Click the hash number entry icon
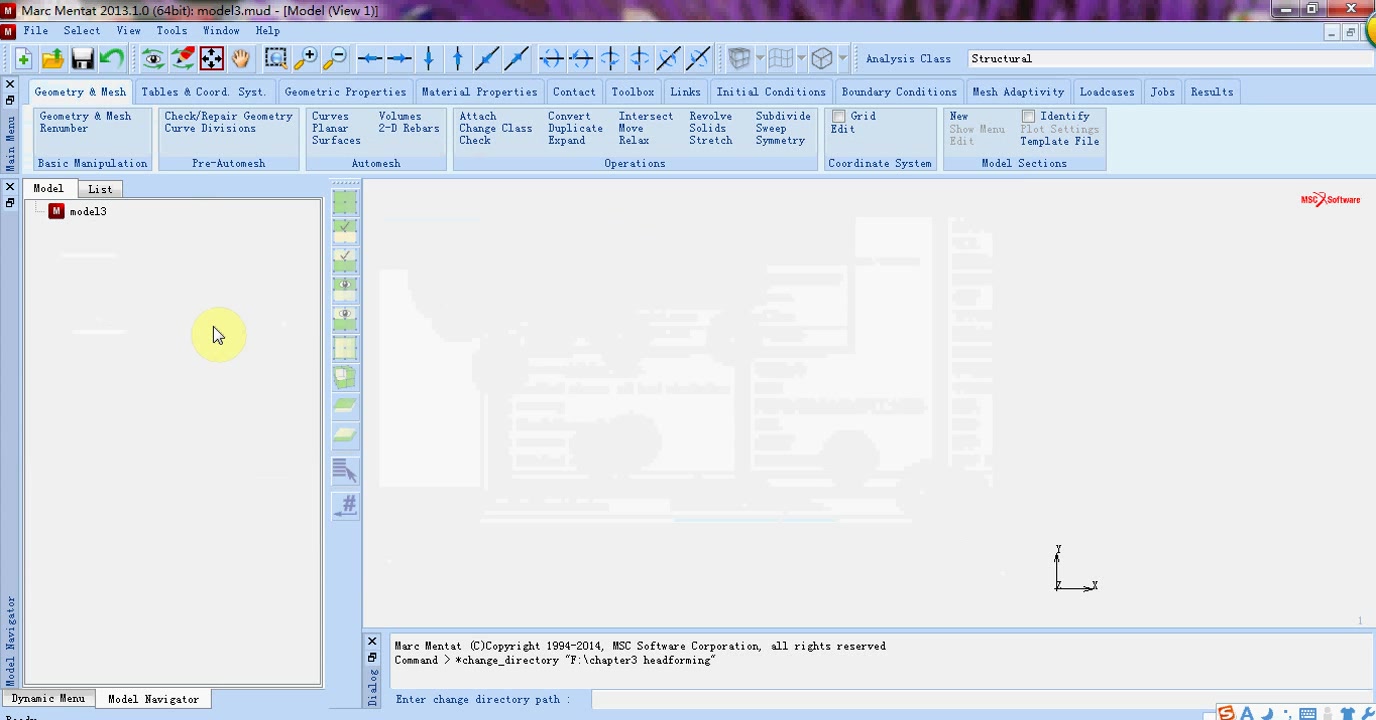1376x720 pixels. pos(345,505)
